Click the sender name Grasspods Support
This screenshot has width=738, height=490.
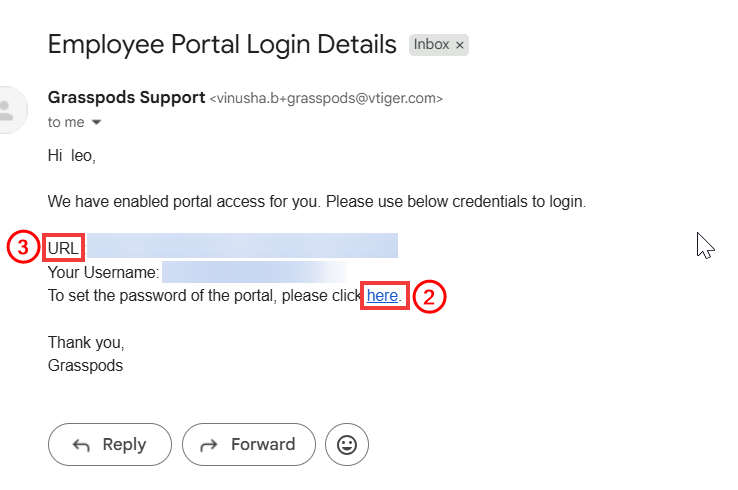pos(127,97)
